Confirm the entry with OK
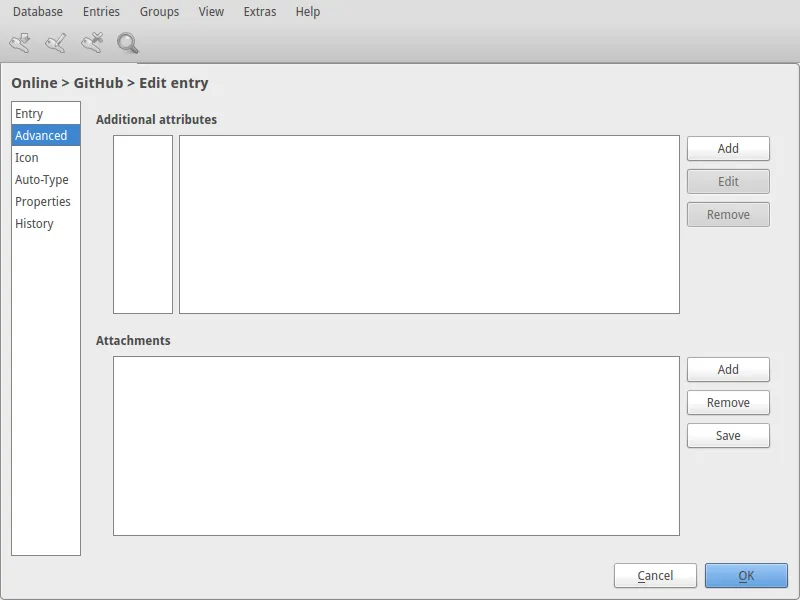The image size is (800, 600). [746, 576]
